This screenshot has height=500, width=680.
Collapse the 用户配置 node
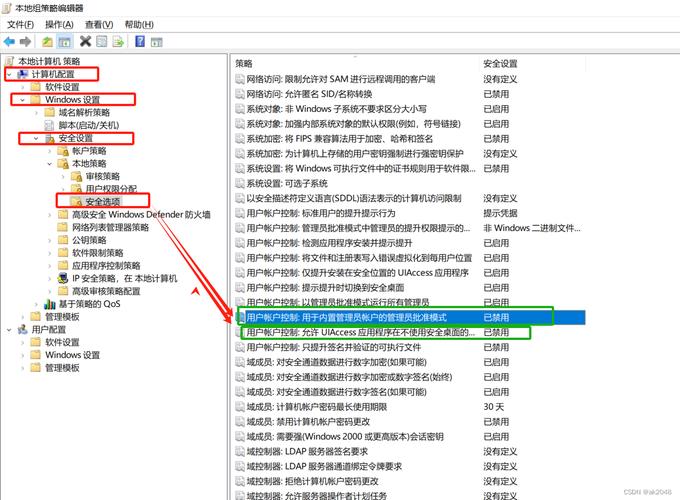pyautogui.click(x=10, y=330)
